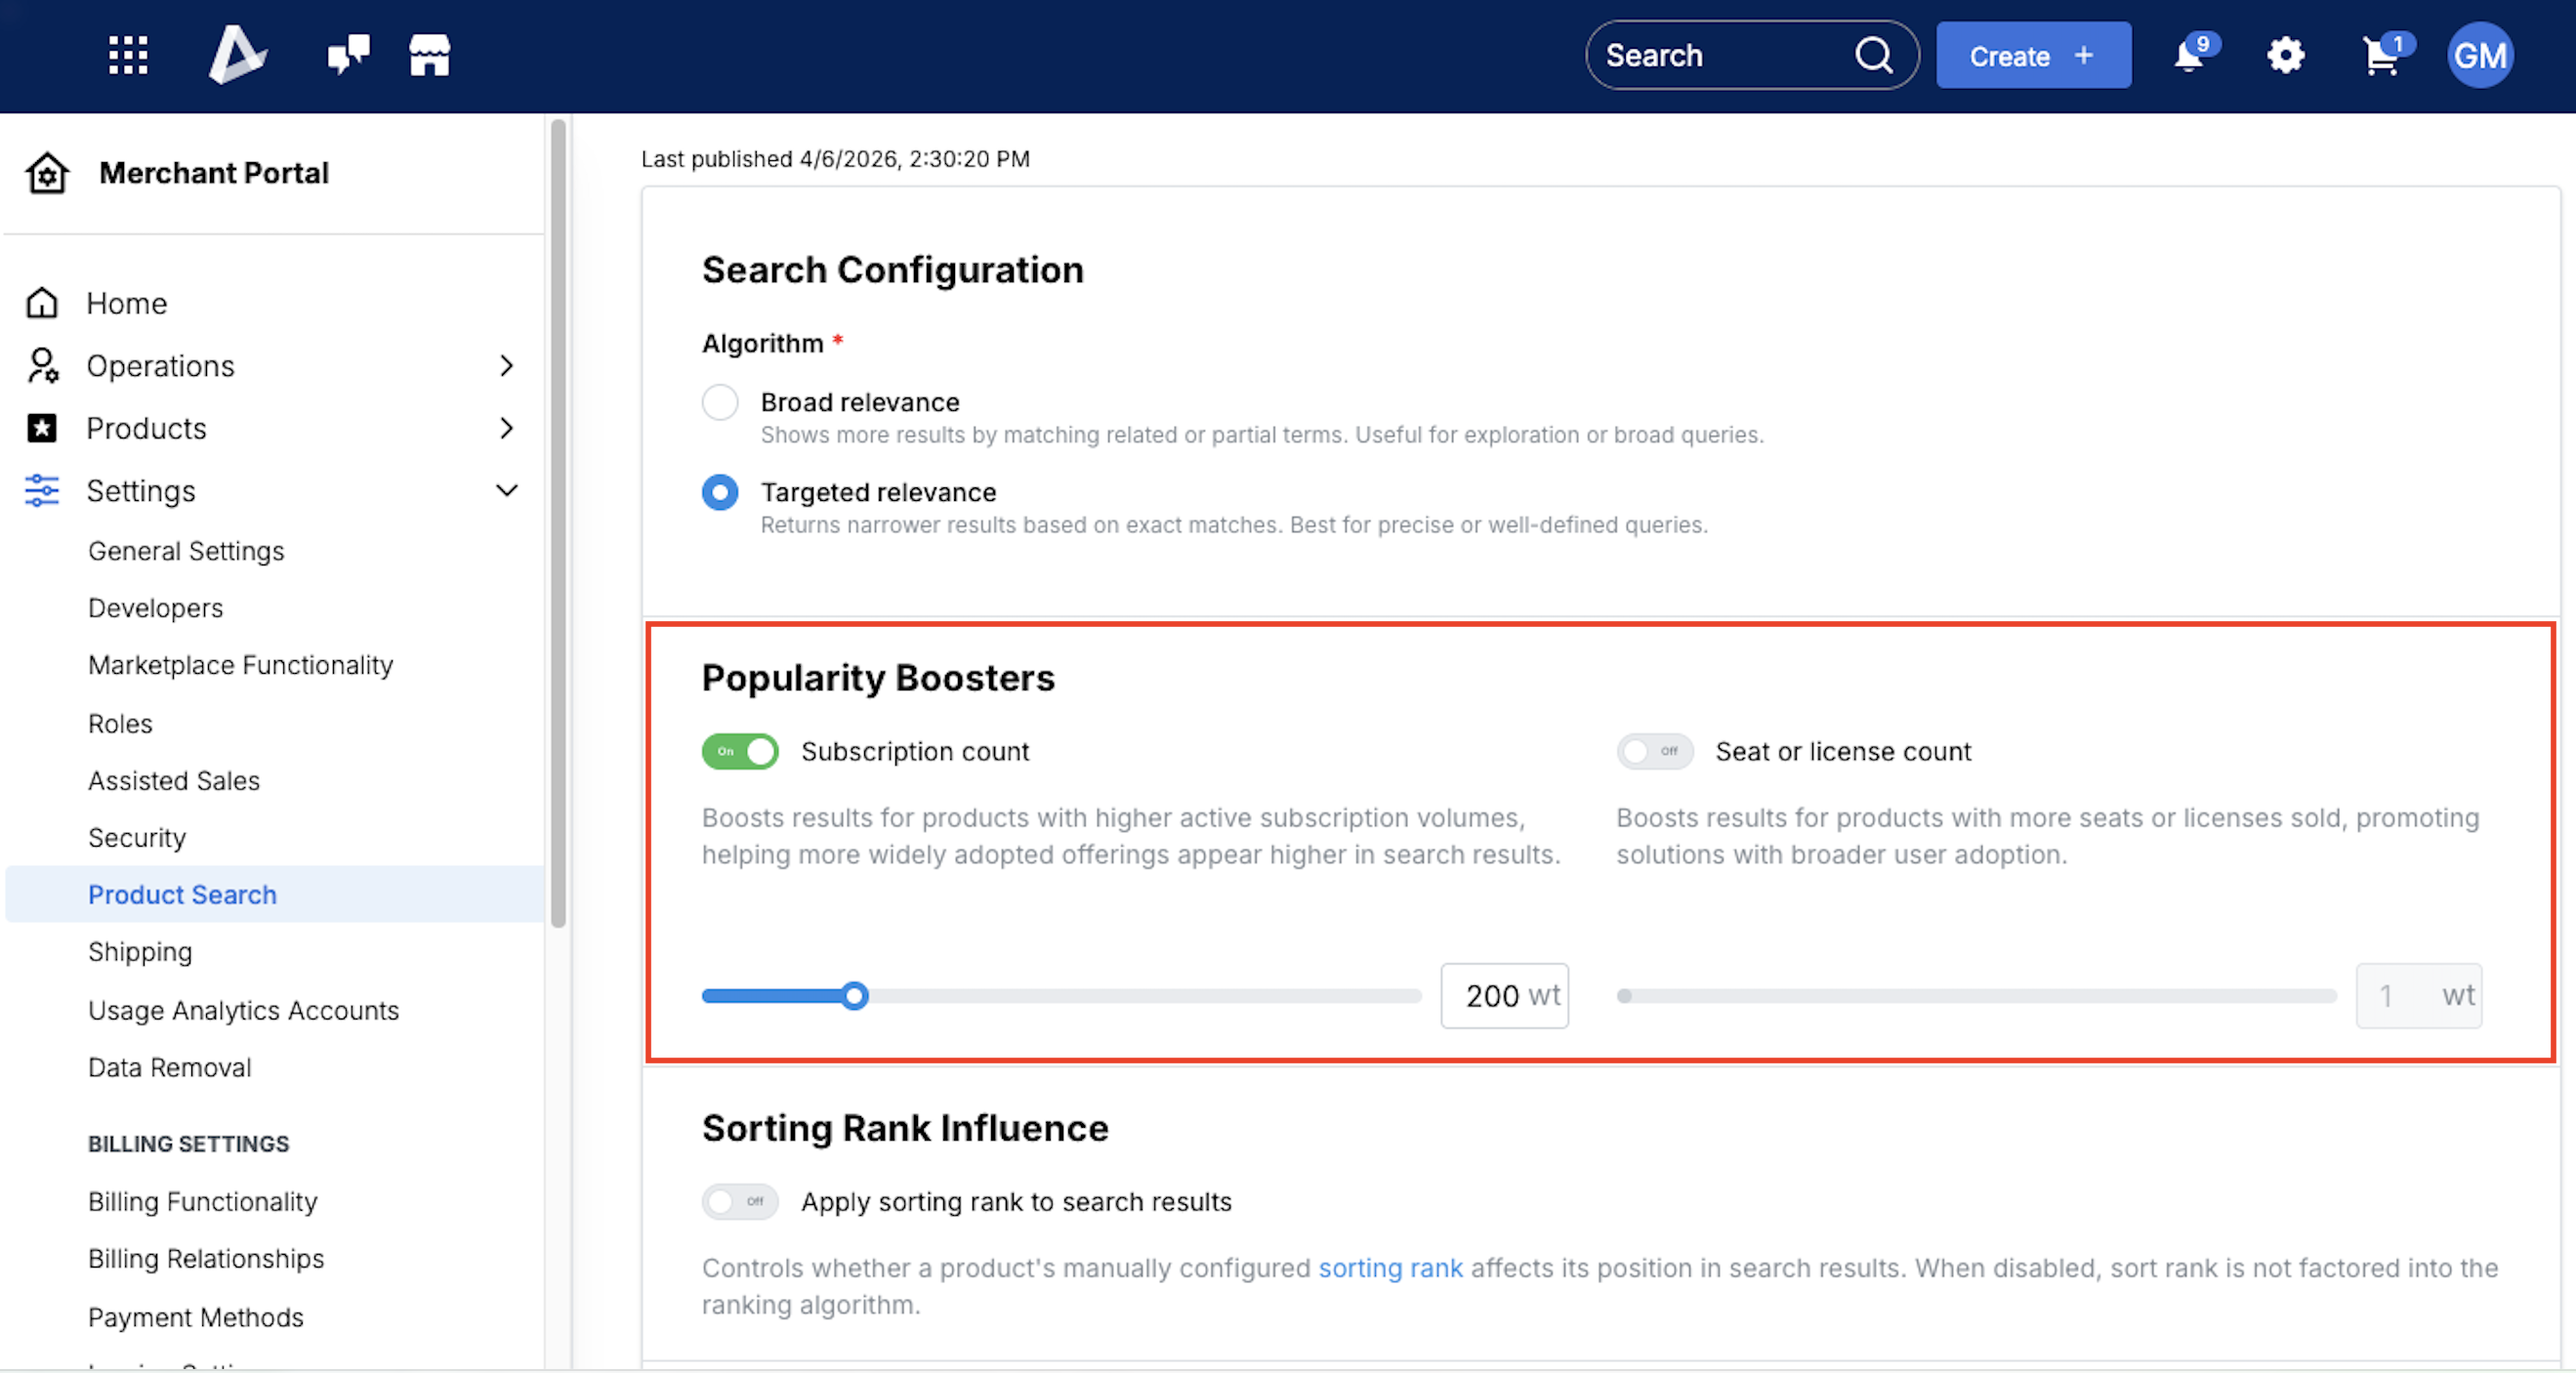Follow the sorting rank hyperlink

click(x=1390, y=1268)
